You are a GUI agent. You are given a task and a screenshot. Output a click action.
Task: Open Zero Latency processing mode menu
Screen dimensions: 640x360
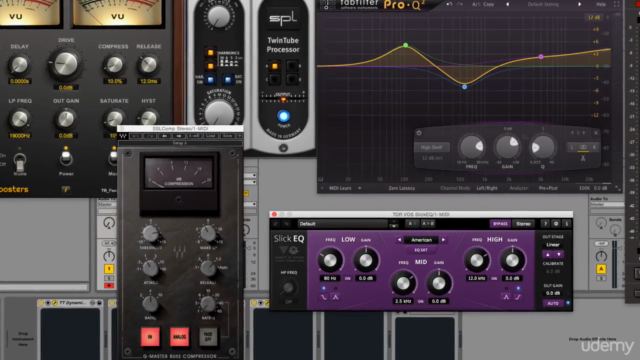[x=402, y=188]
